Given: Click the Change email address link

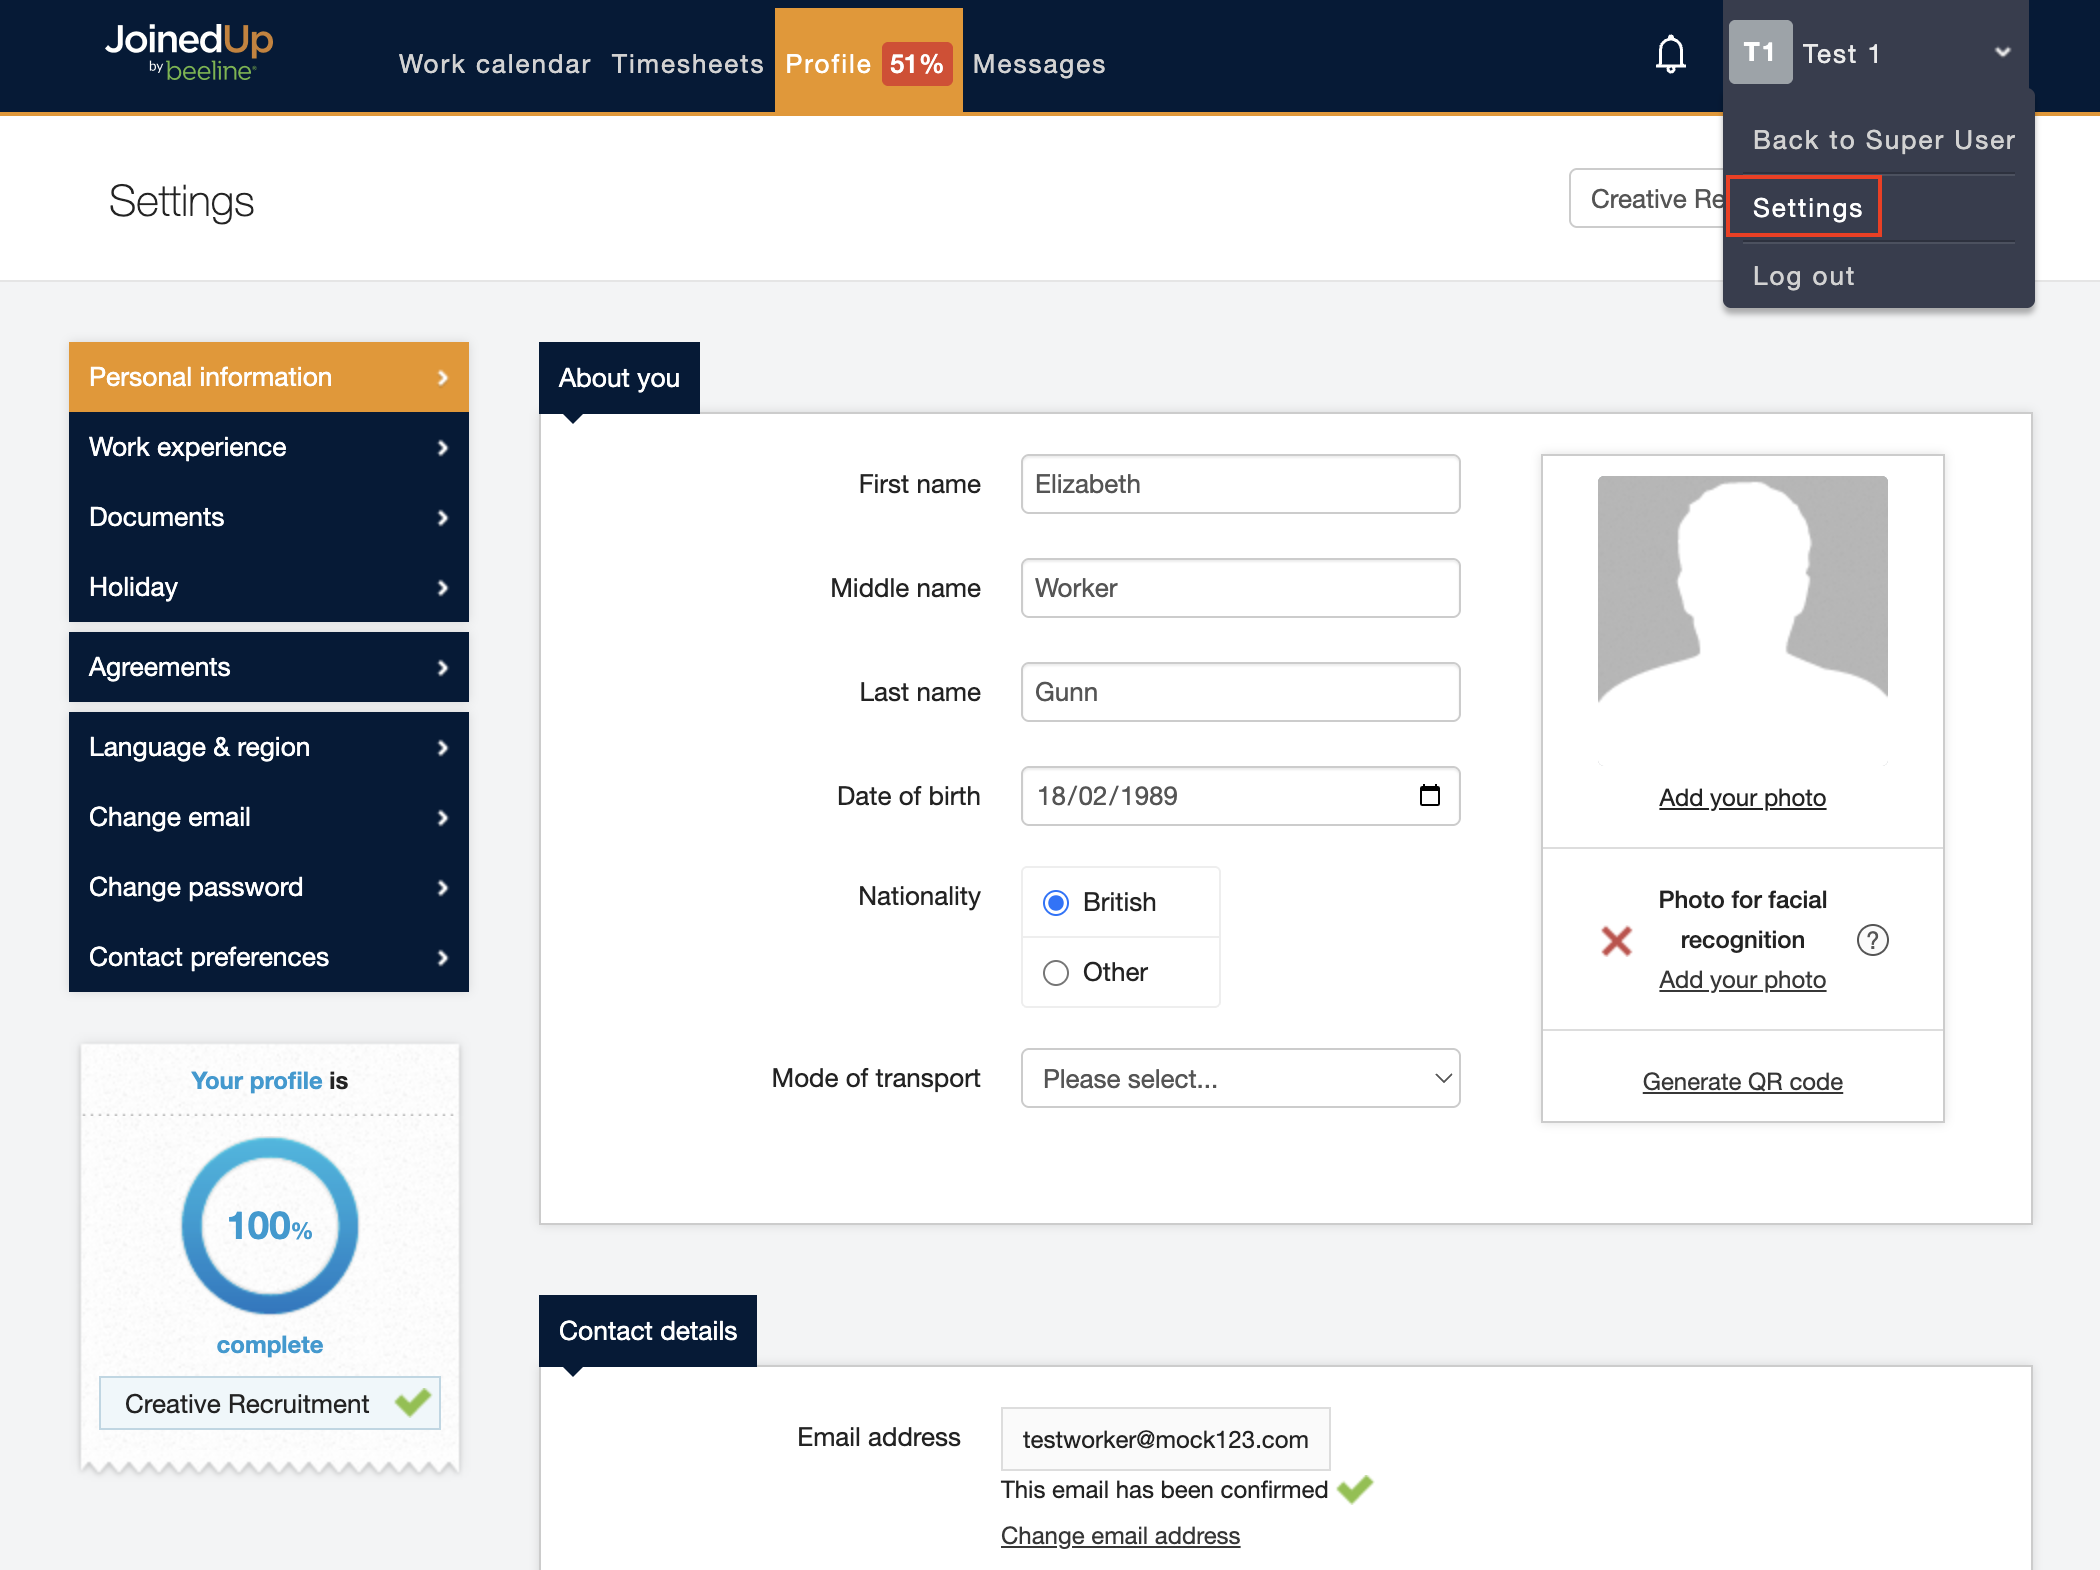Looking at the screenshot, I should click(x=1120, y=1536).
